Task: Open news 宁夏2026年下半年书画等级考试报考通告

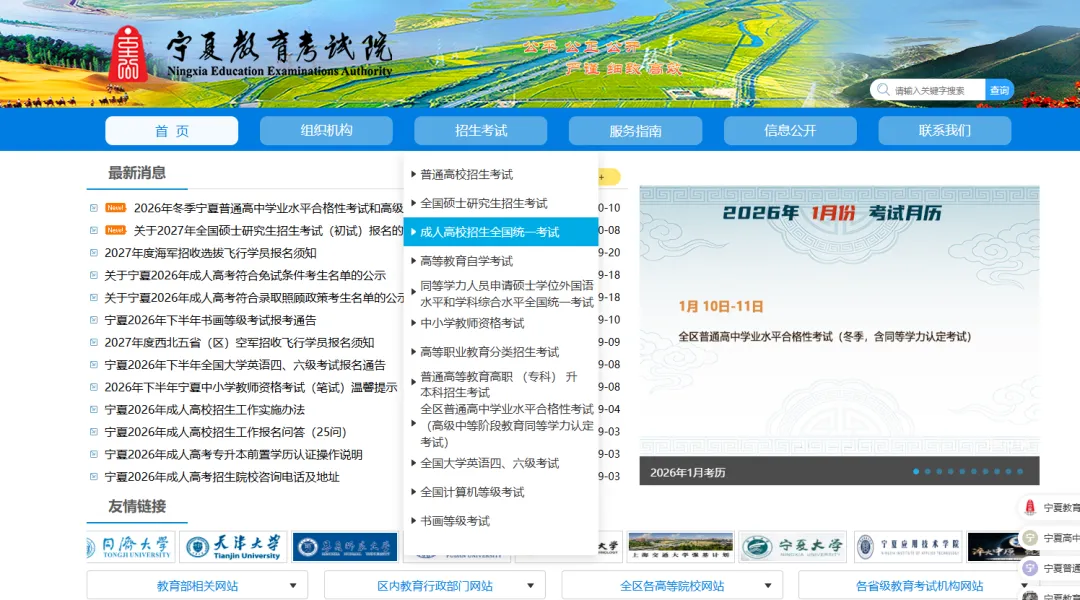Action: 210,320
